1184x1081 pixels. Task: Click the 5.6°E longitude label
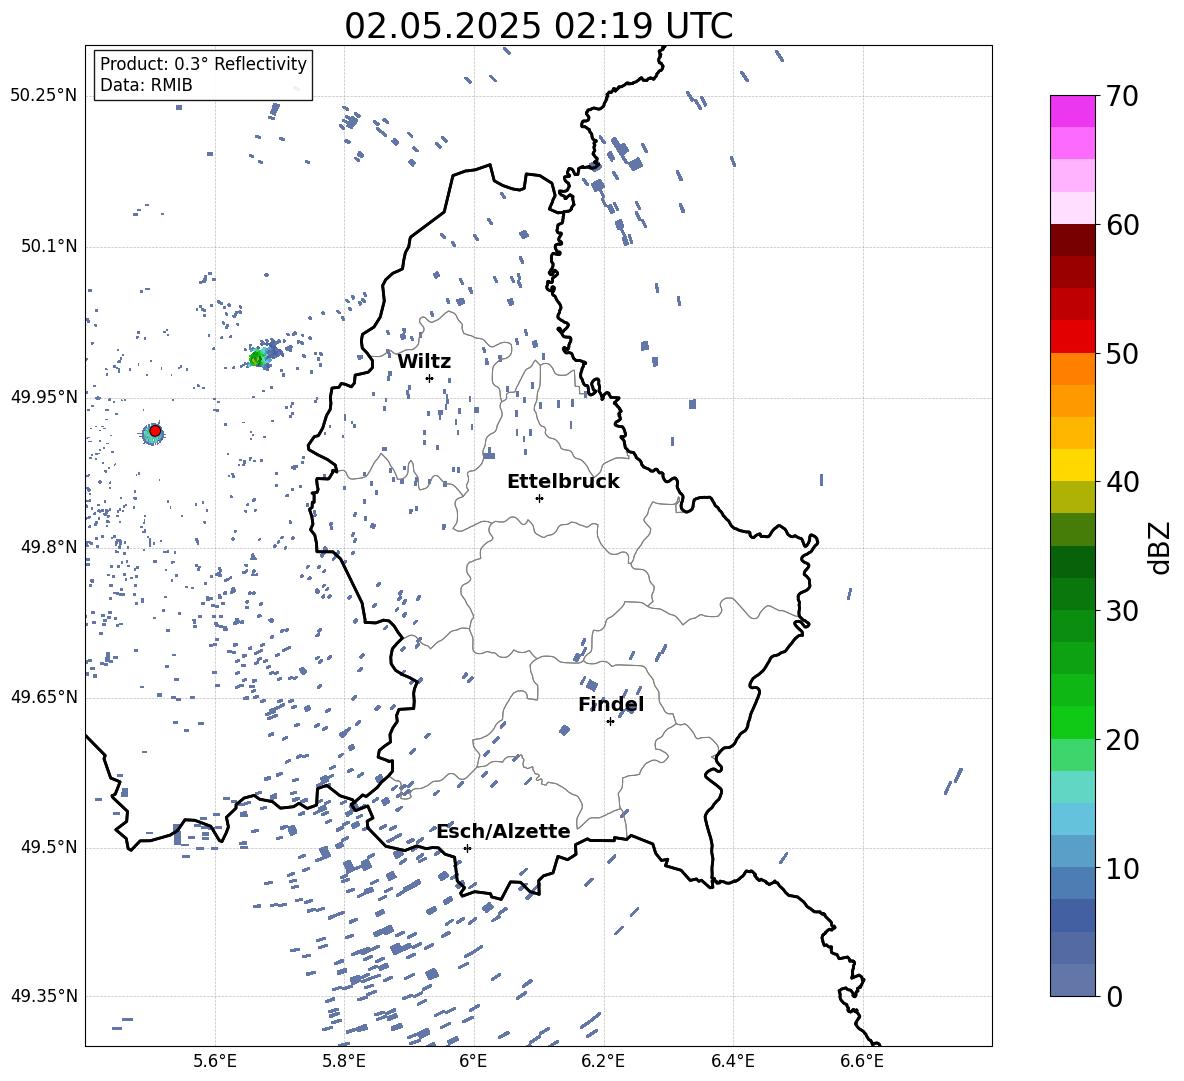click(215, 1061)
